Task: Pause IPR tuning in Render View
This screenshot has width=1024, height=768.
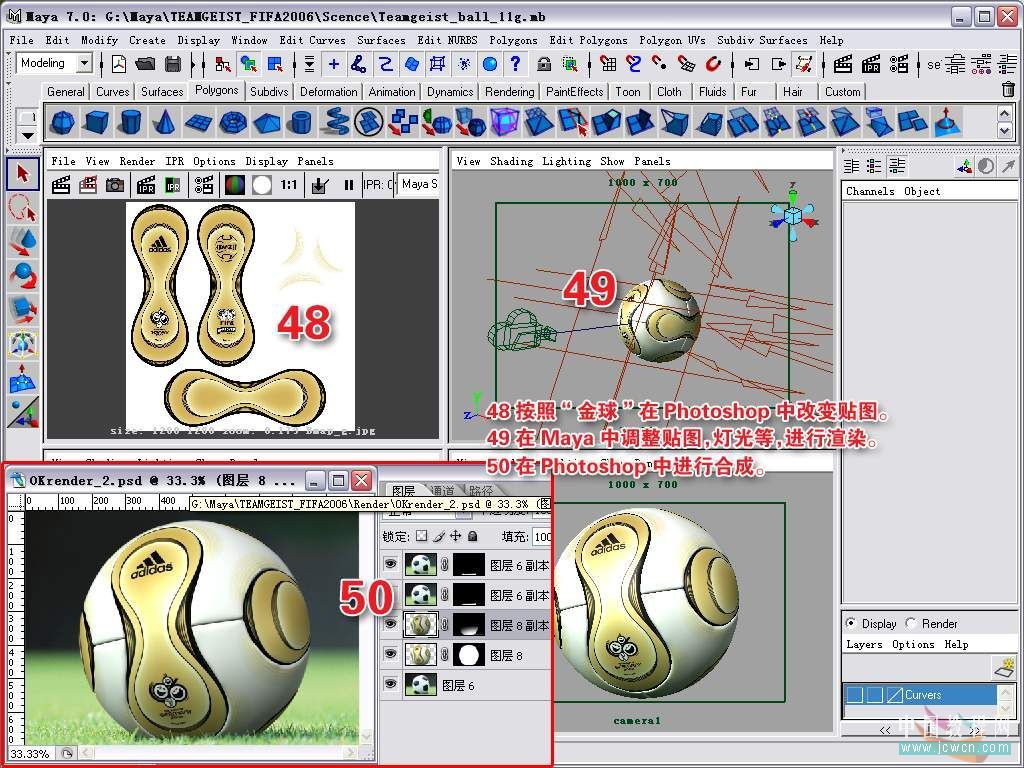Action: (349, 185)
